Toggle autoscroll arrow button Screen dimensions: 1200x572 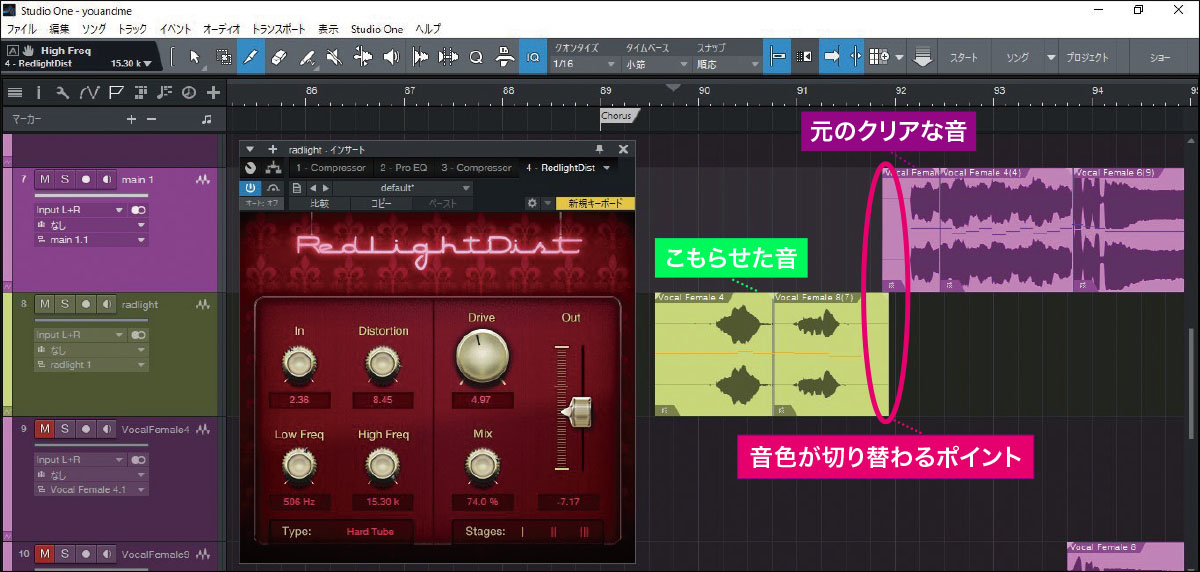tap(831, 57)
